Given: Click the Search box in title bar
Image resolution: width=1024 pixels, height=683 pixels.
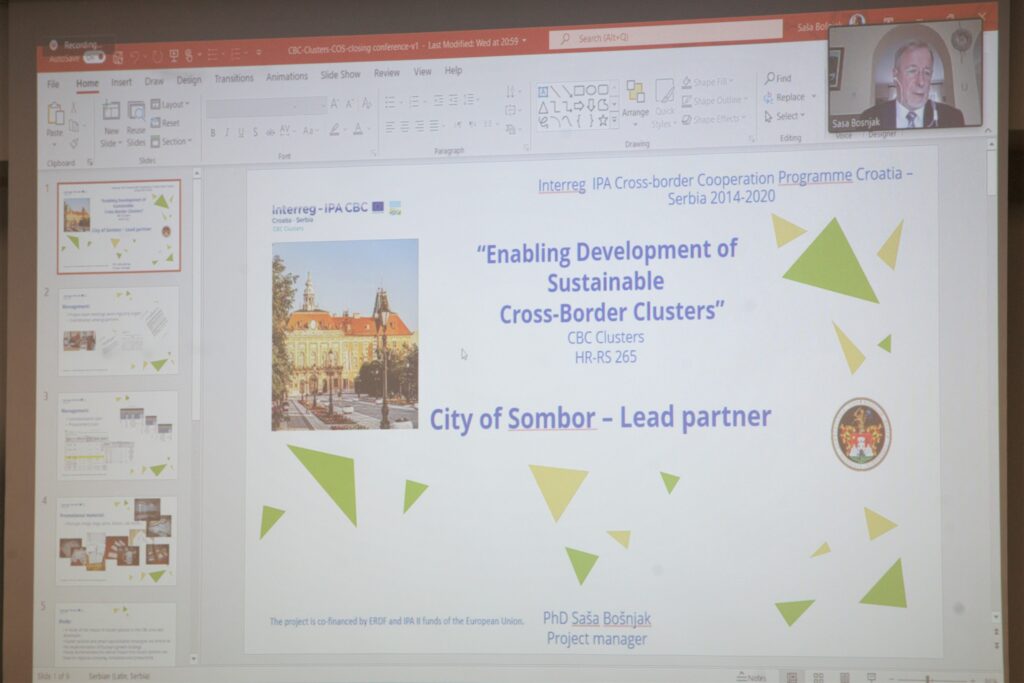Looking at the screenshot, I should (666, 35).
